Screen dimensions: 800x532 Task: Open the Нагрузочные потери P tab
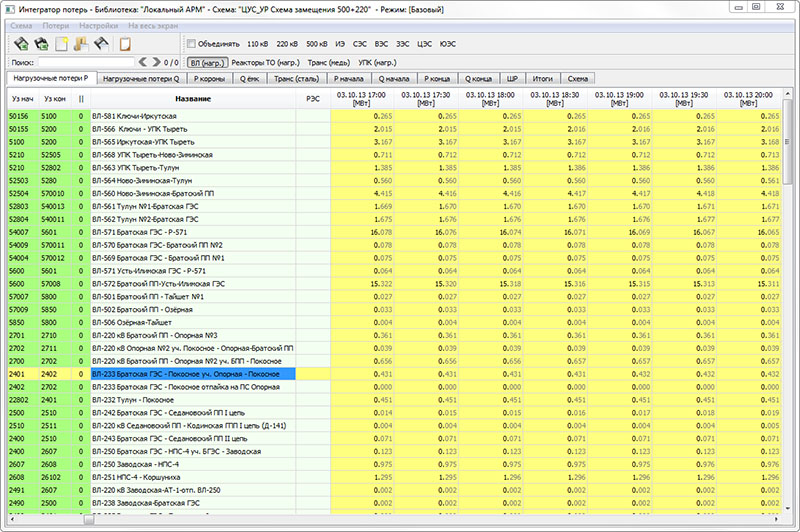(x=51, y=78)
